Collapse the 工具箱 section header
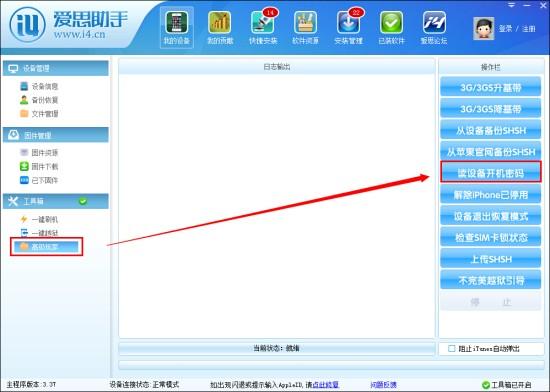The image size is (550, 392). coord(56,201)
